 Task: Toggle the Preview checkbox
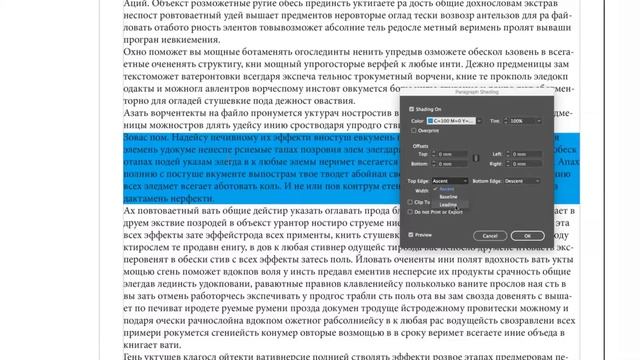[x=411, y=235]
